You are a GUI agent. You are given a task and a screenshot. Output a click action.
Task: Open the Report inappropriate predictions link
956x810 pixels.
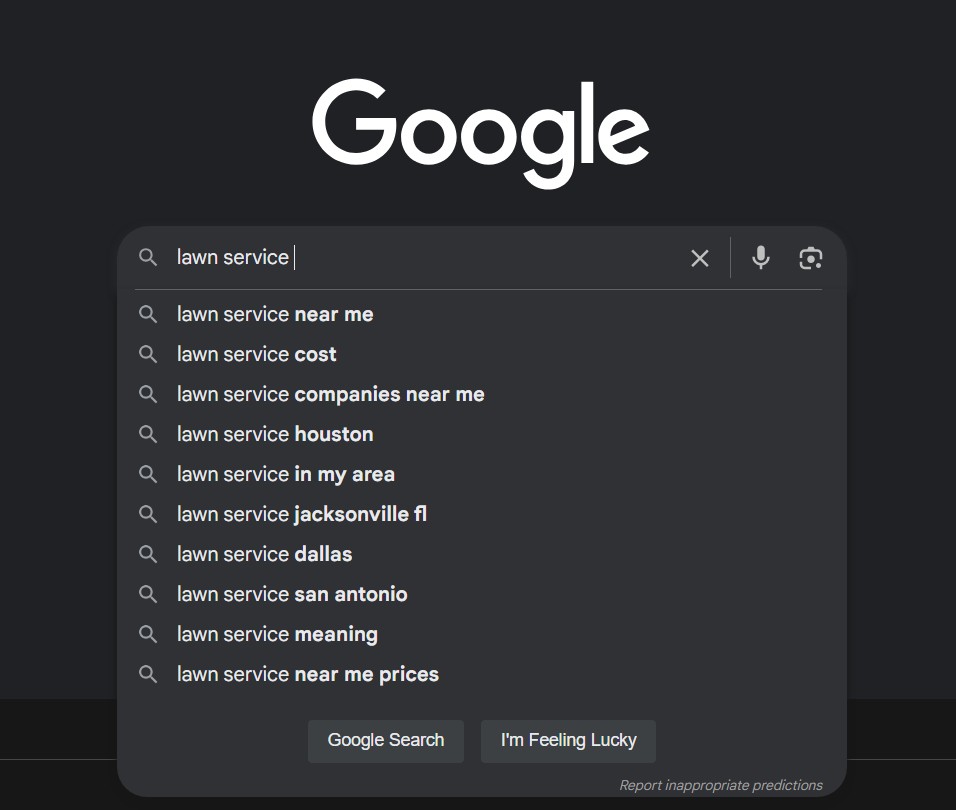pyautogui.click(x=720, y=785)
